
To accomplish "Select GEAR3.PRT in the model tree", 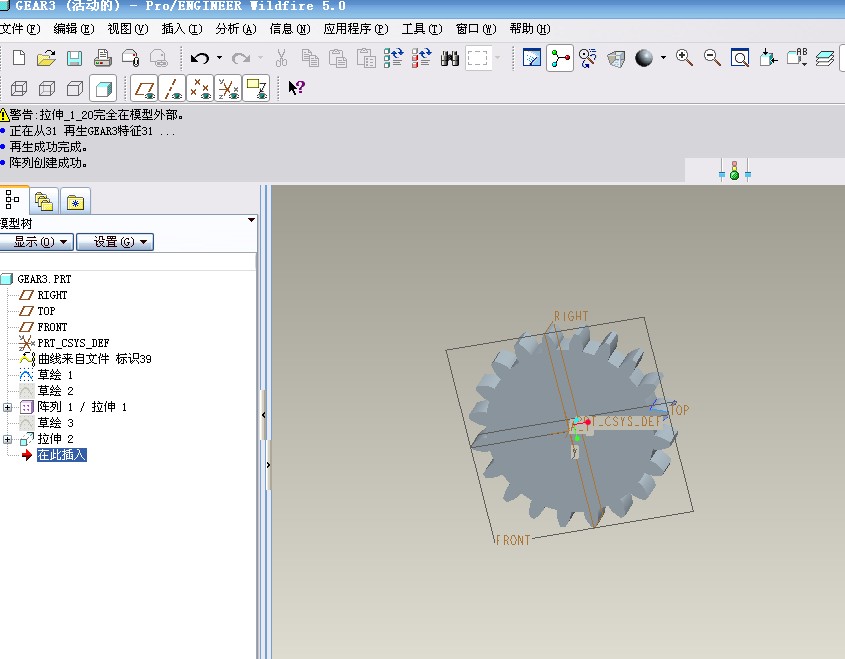I will click(x=44, y=279).
